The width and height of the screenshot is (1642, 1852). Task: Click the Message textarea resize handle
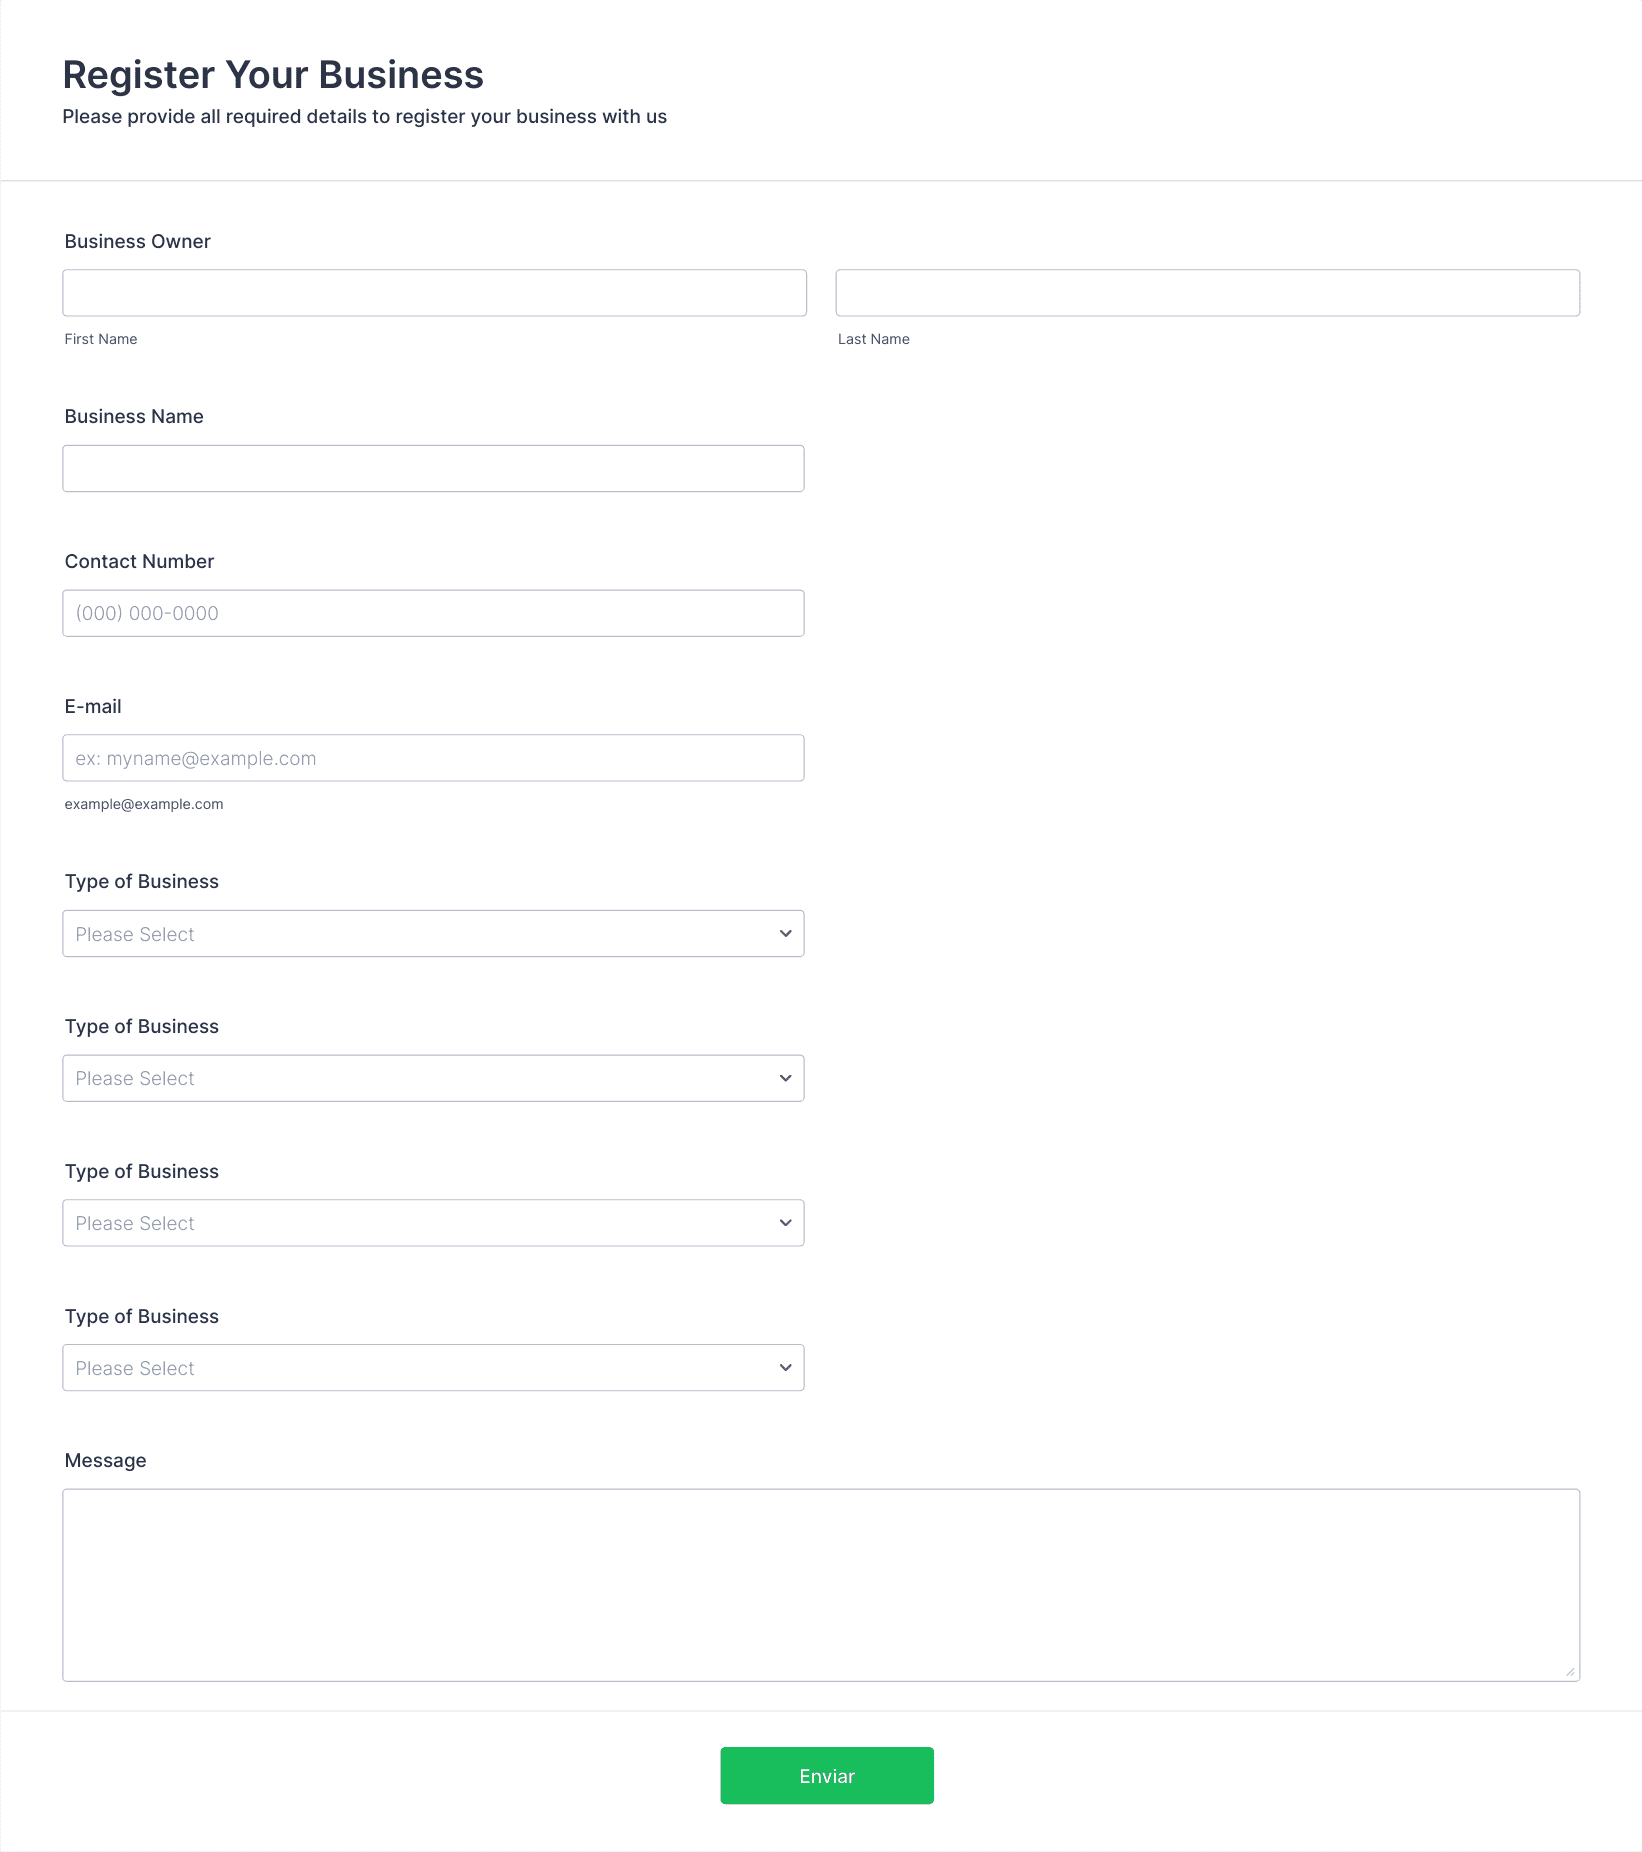(1570, 1671)
